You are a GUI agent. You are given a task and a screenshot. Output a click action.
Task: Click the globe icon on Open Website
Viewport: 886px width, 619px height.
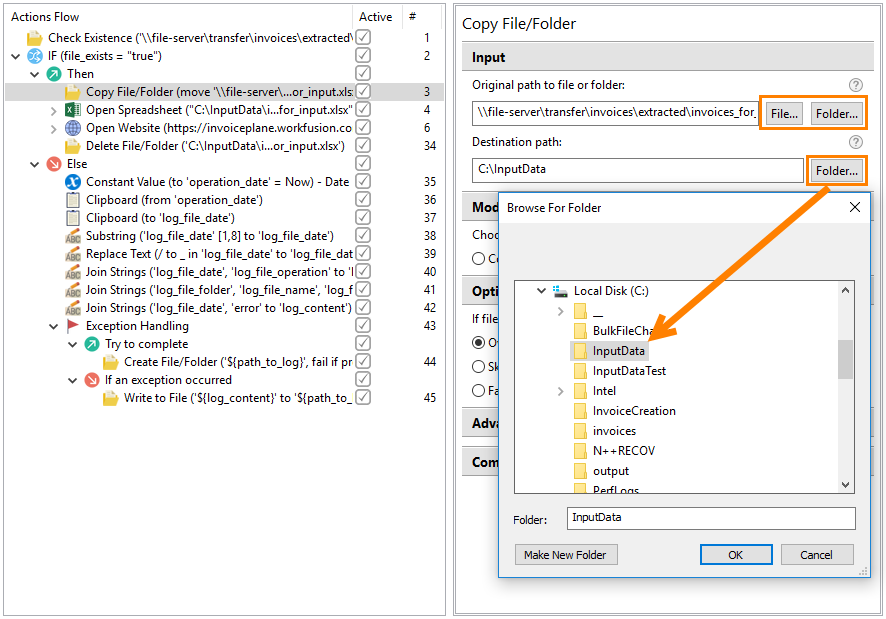[x=72, y=128]
